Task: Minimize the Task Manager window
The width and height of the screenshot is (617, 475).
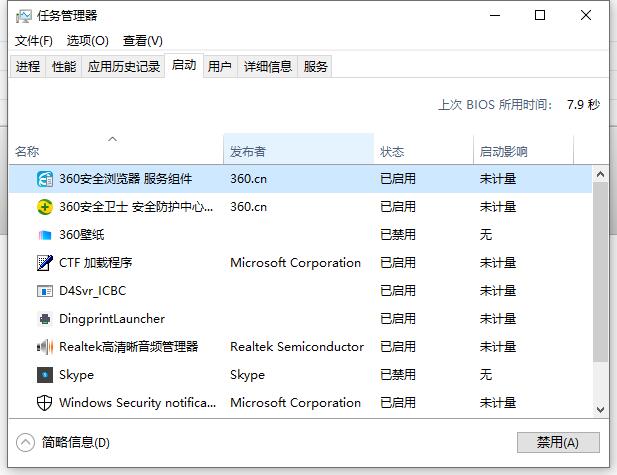Action: [495, 16]
